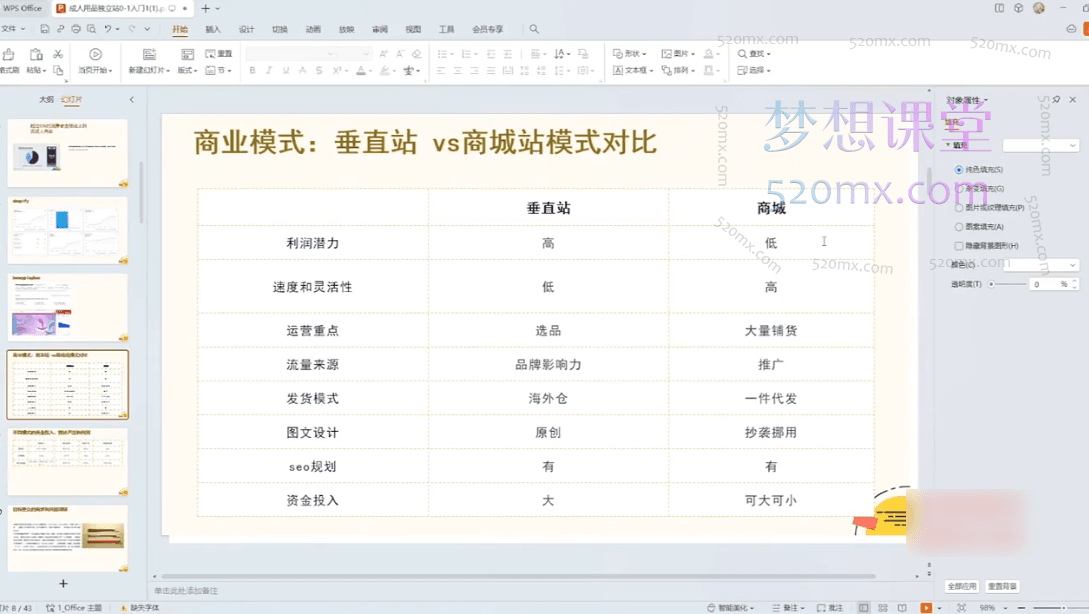The image size is (1089, 614).
Task: Select gradient fill option
Action: (x=960, y=187)
